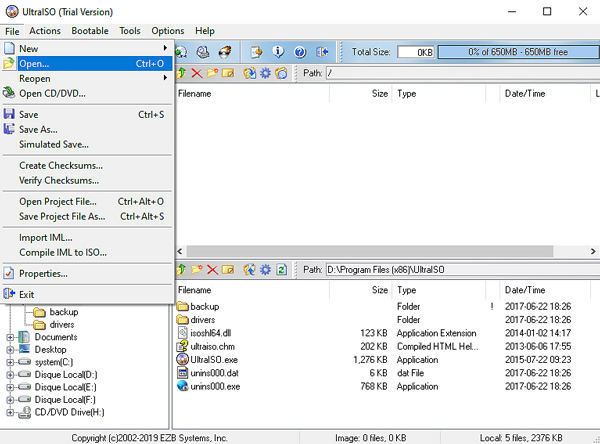This screenshot has height=444, width=600.
Task: Click the red X delete icon in the upper image toolbar
Action: [x=196, y=73]
